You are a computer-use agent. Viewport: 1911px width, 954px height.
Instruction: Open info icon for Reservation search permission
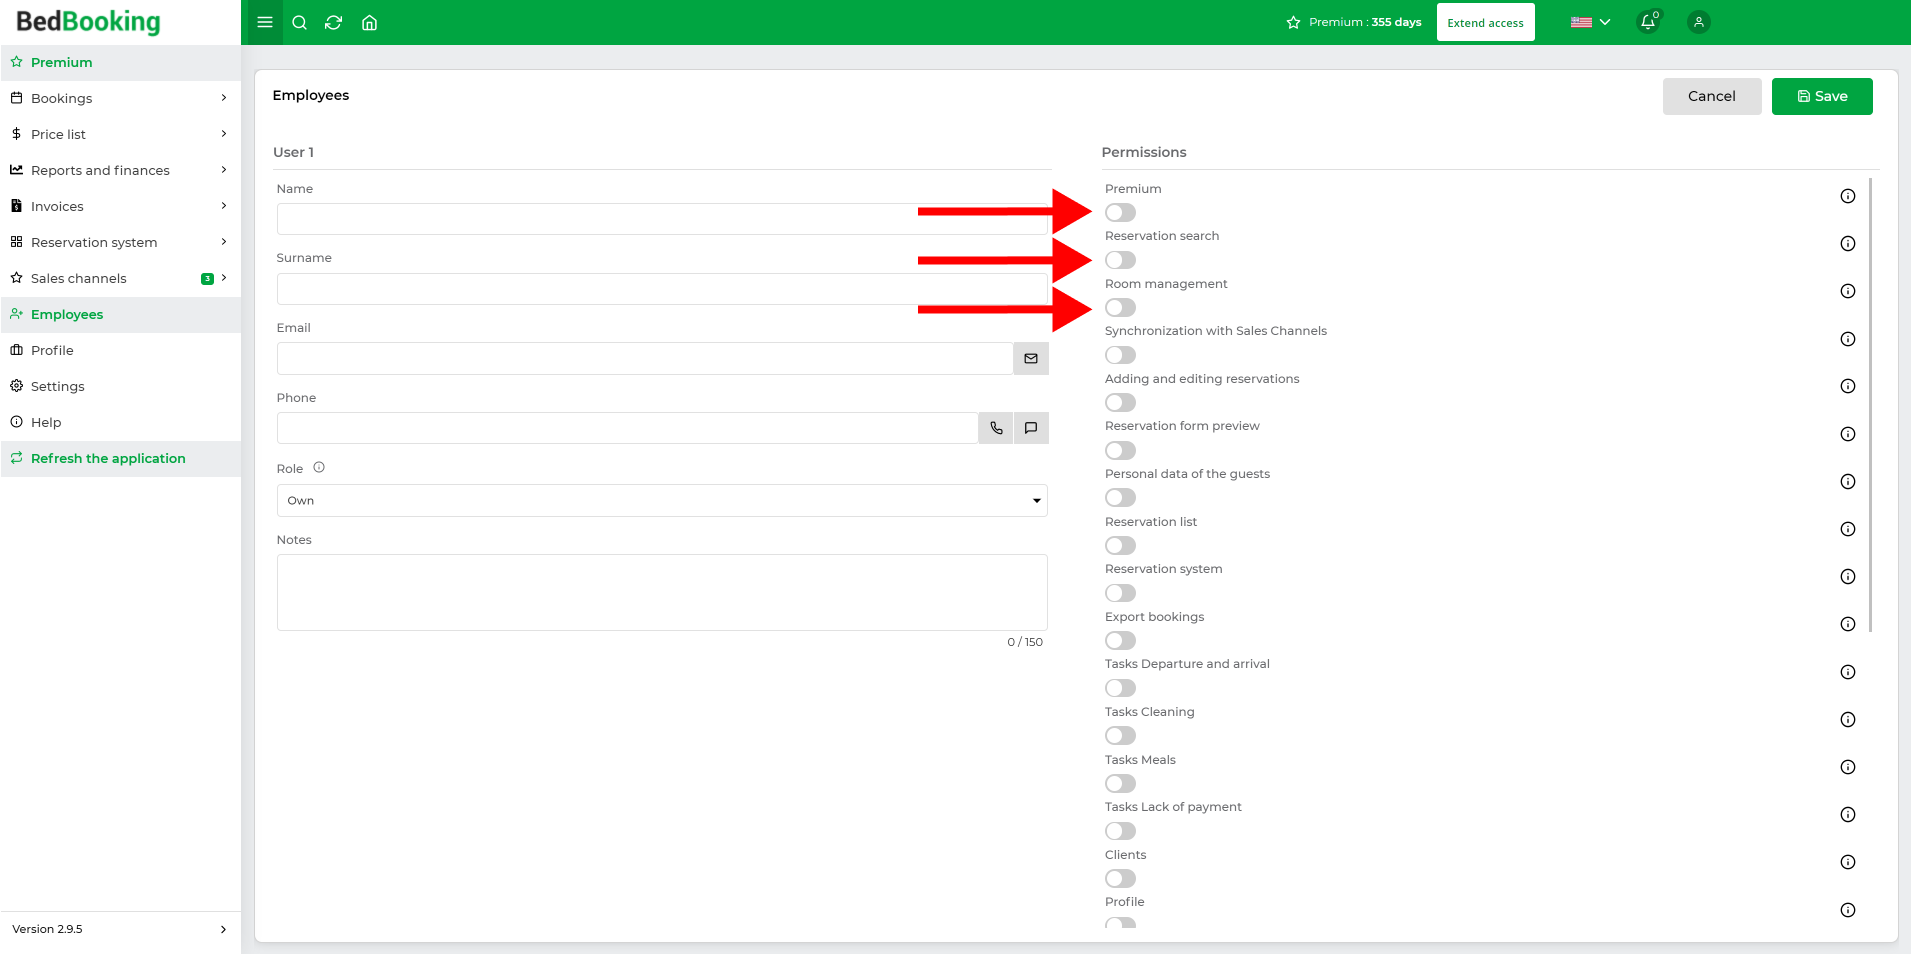point(1848,244)
